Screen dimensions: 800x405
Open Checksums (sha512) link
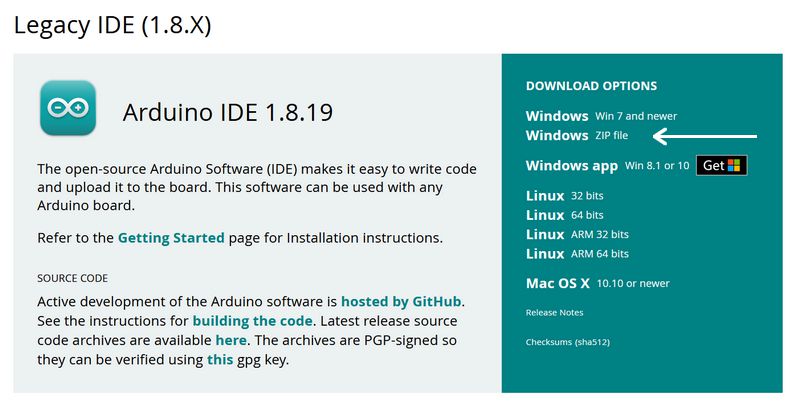[x=567, y=342]
